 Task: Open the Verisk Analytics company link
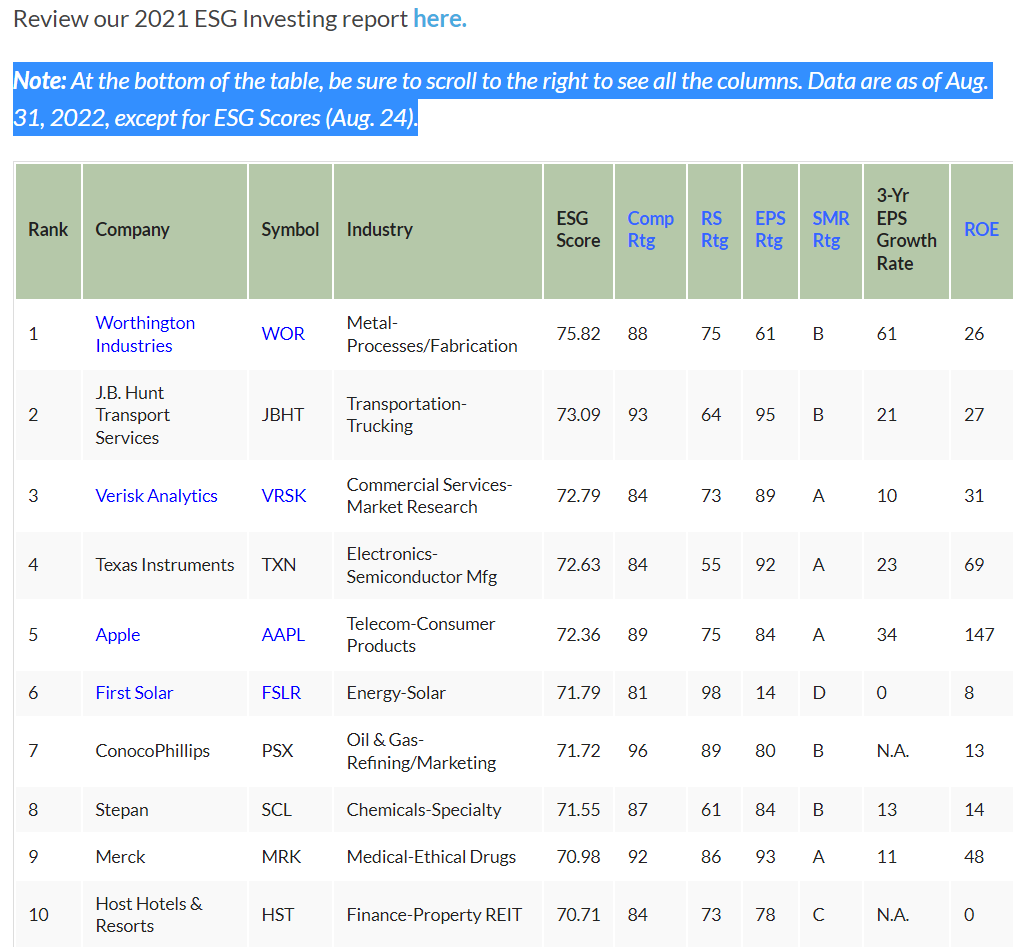pos(156,495)
